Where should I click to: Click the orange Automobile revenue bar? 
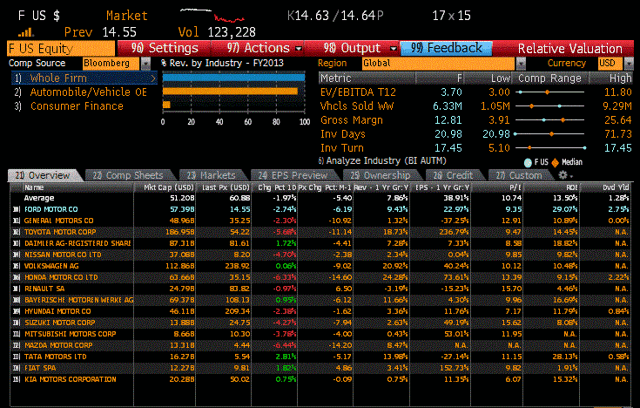coord(230,91)
